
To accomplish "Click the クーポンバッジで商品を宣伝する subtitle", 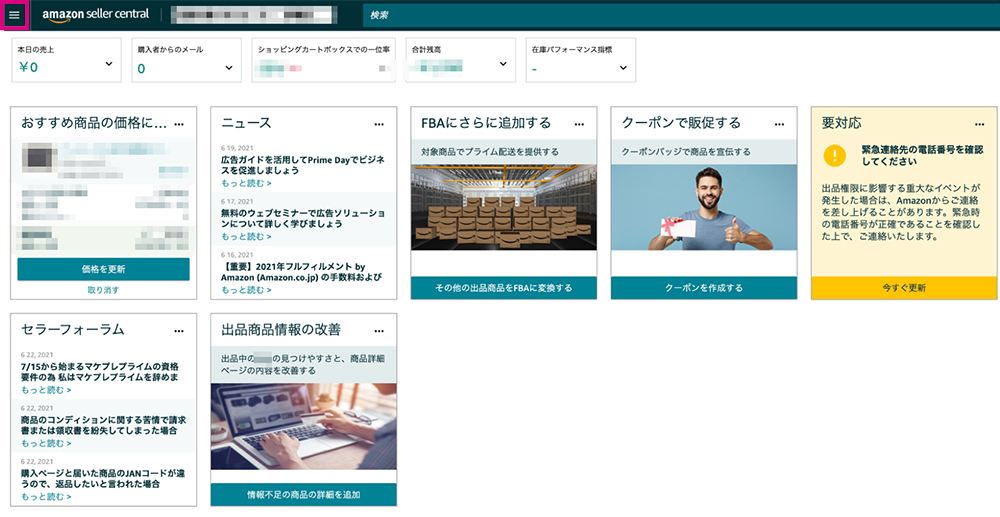I will (x=686, y=152).
